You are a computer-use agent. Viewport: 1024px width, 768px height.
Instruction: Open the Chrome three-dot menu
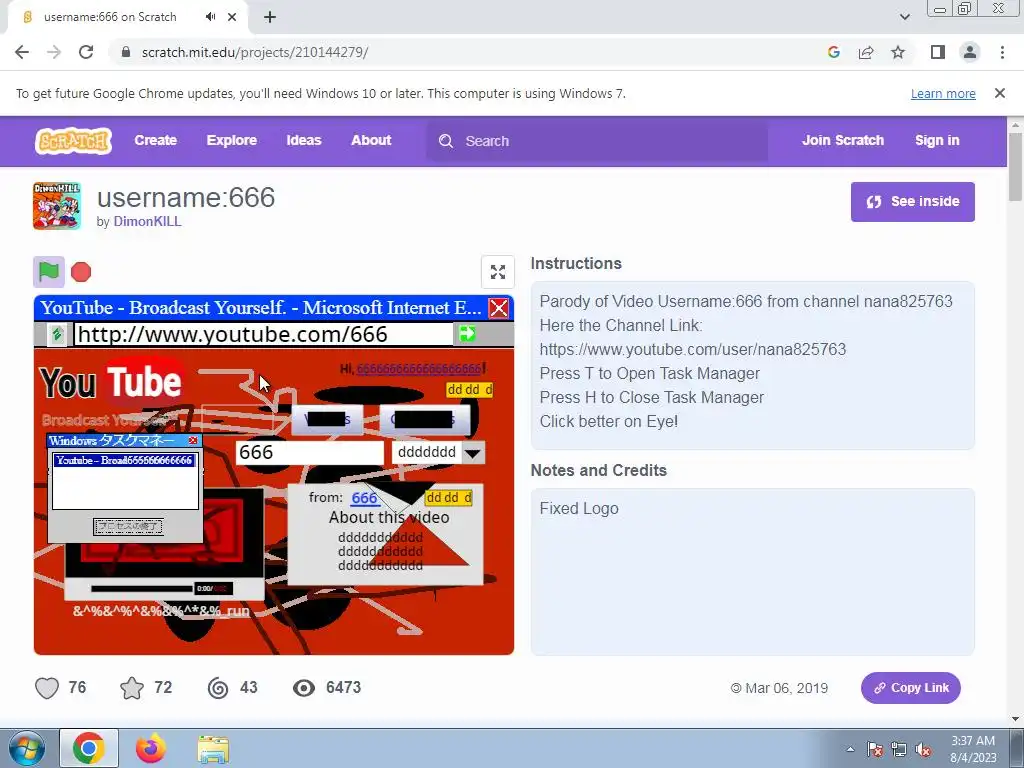coord(1002,52)
